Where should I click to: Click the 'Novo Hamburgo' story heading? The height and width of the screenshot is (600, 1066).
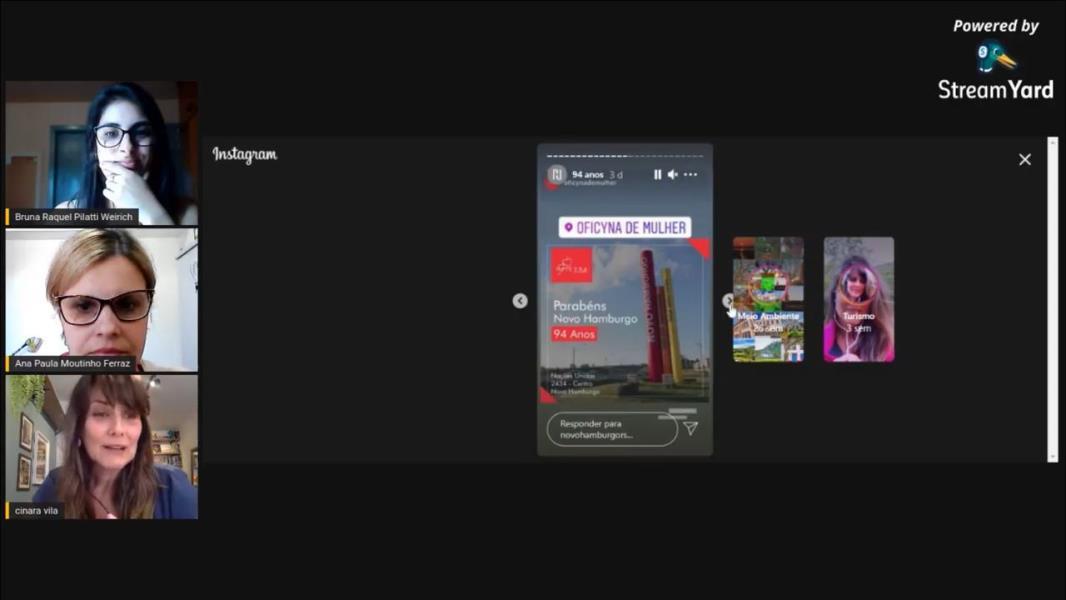pyautogui.click(x=595, y=319)
